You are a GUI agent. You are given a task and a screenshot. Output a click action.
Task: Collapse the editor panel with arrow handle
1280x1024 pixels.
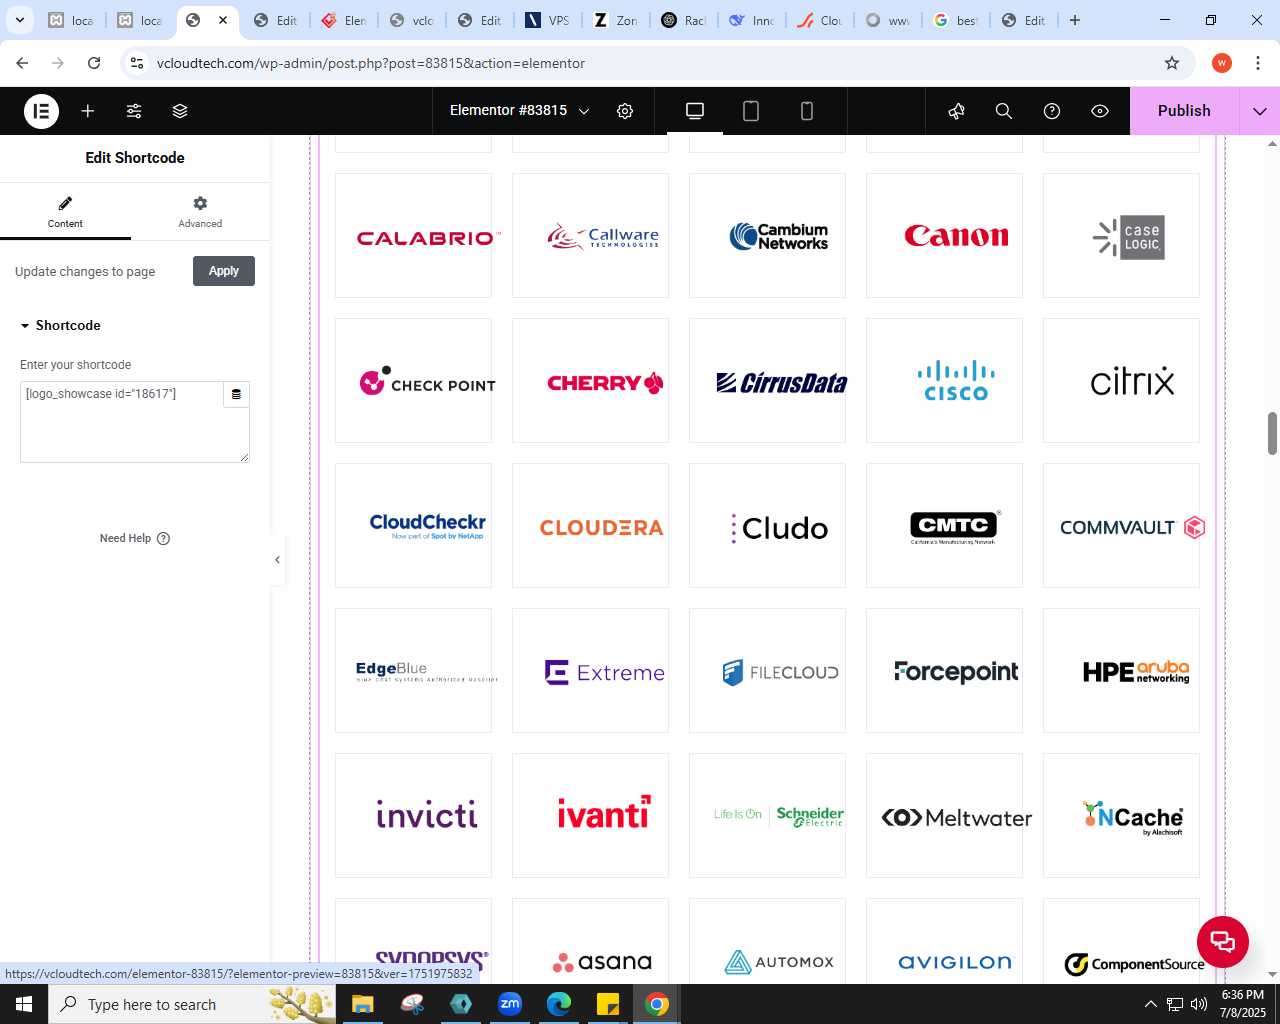click(x=277, y=560)
